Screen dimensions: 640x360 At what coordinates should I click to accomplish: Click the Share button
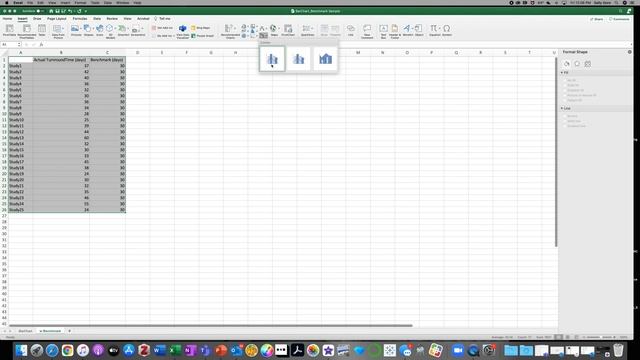[x=596, y=19]
